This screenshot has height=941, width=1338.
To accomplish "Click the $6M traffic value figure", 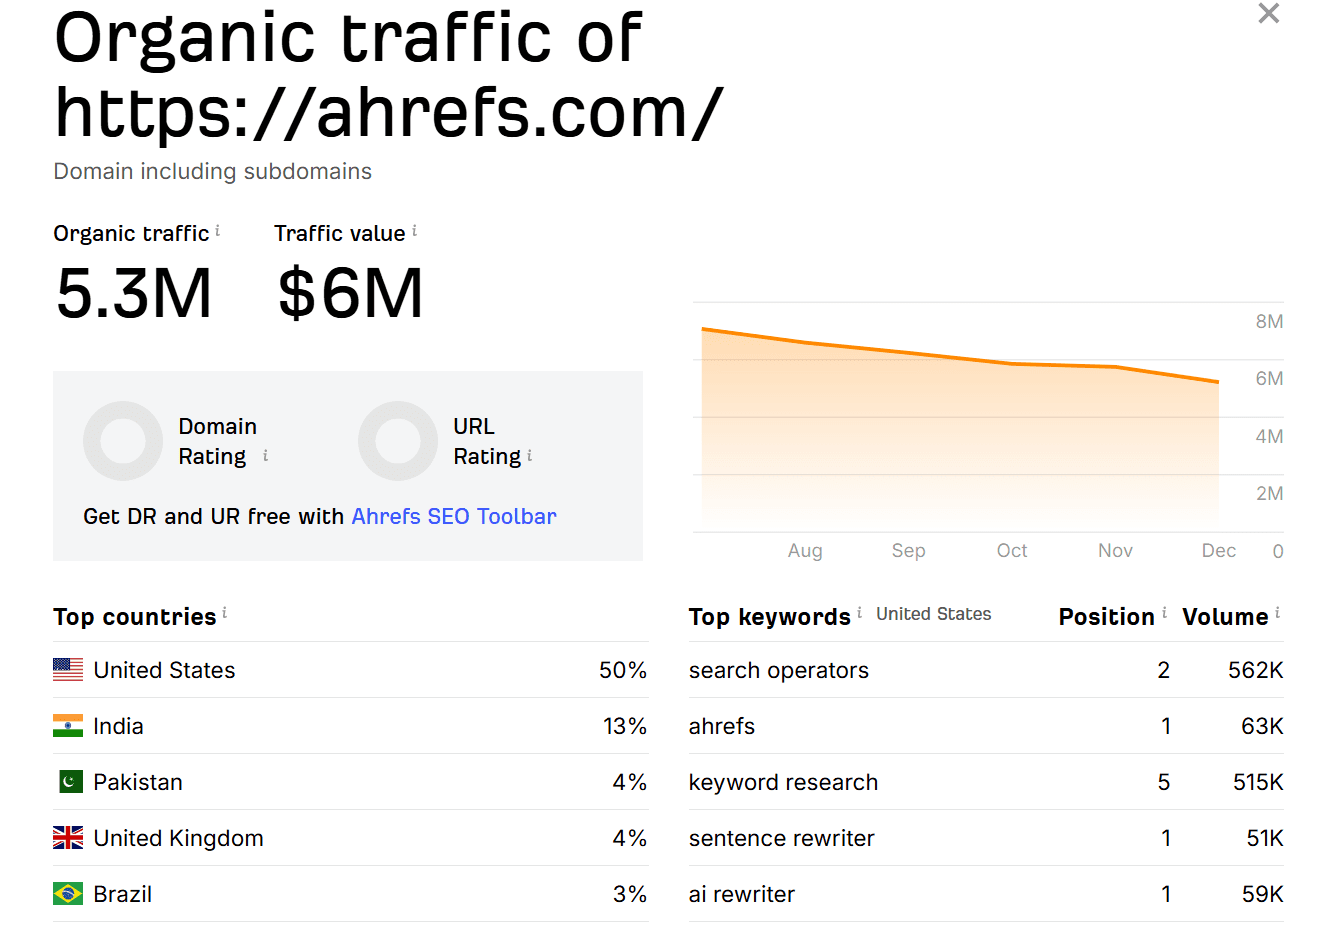I will coord(350,293).
